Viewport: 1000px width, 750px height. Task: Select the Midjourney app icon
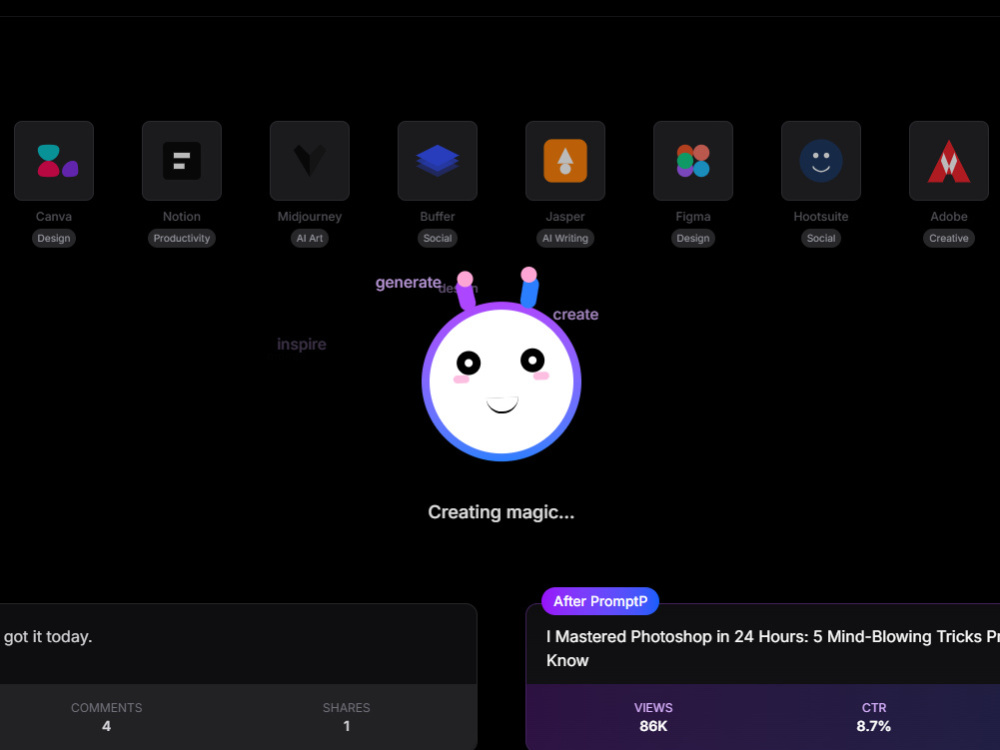[309, 161]
